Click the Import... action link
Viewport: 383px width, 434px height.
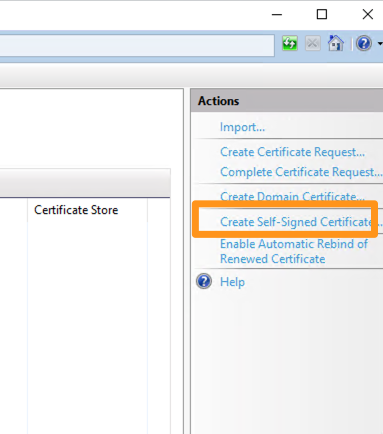coord(242,127)
